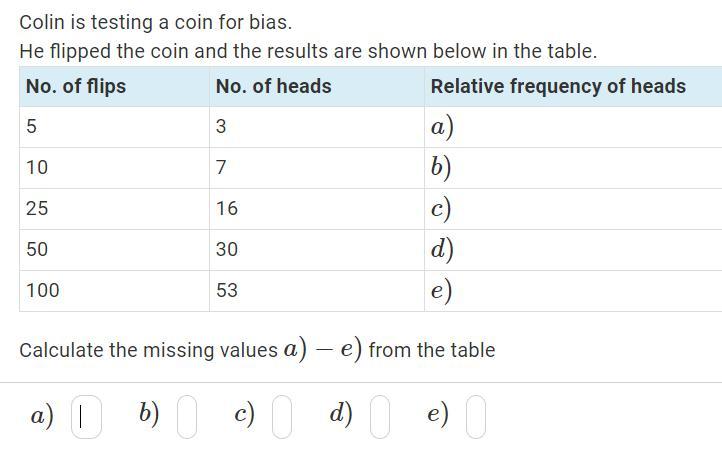The image size is (722, 461).
Task: Click the cell showing 7 heads
Action: [221, 167]
